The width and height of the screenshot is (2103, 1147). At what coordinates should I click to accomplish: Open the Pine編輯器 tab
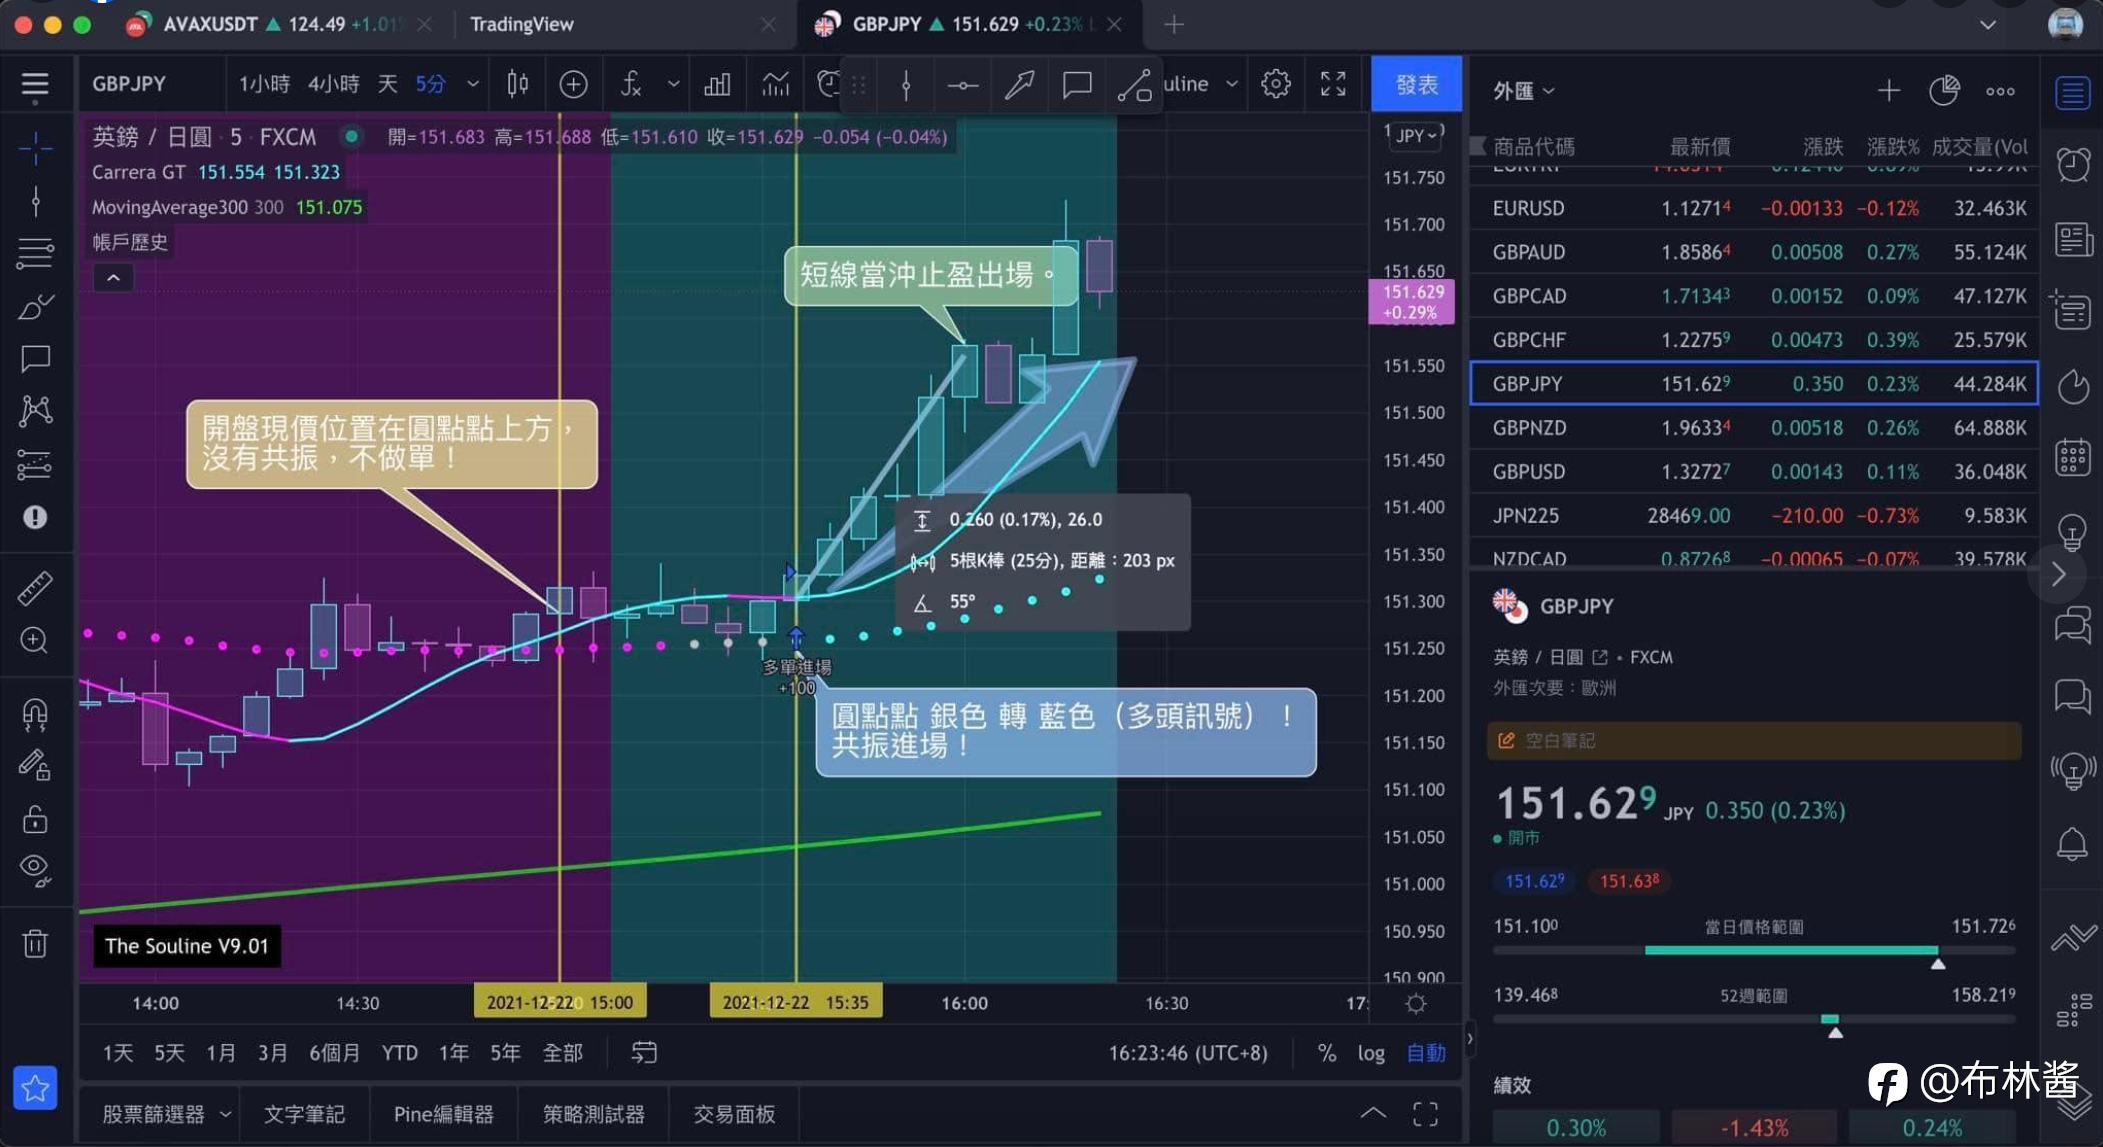[x=443, y=1114]
